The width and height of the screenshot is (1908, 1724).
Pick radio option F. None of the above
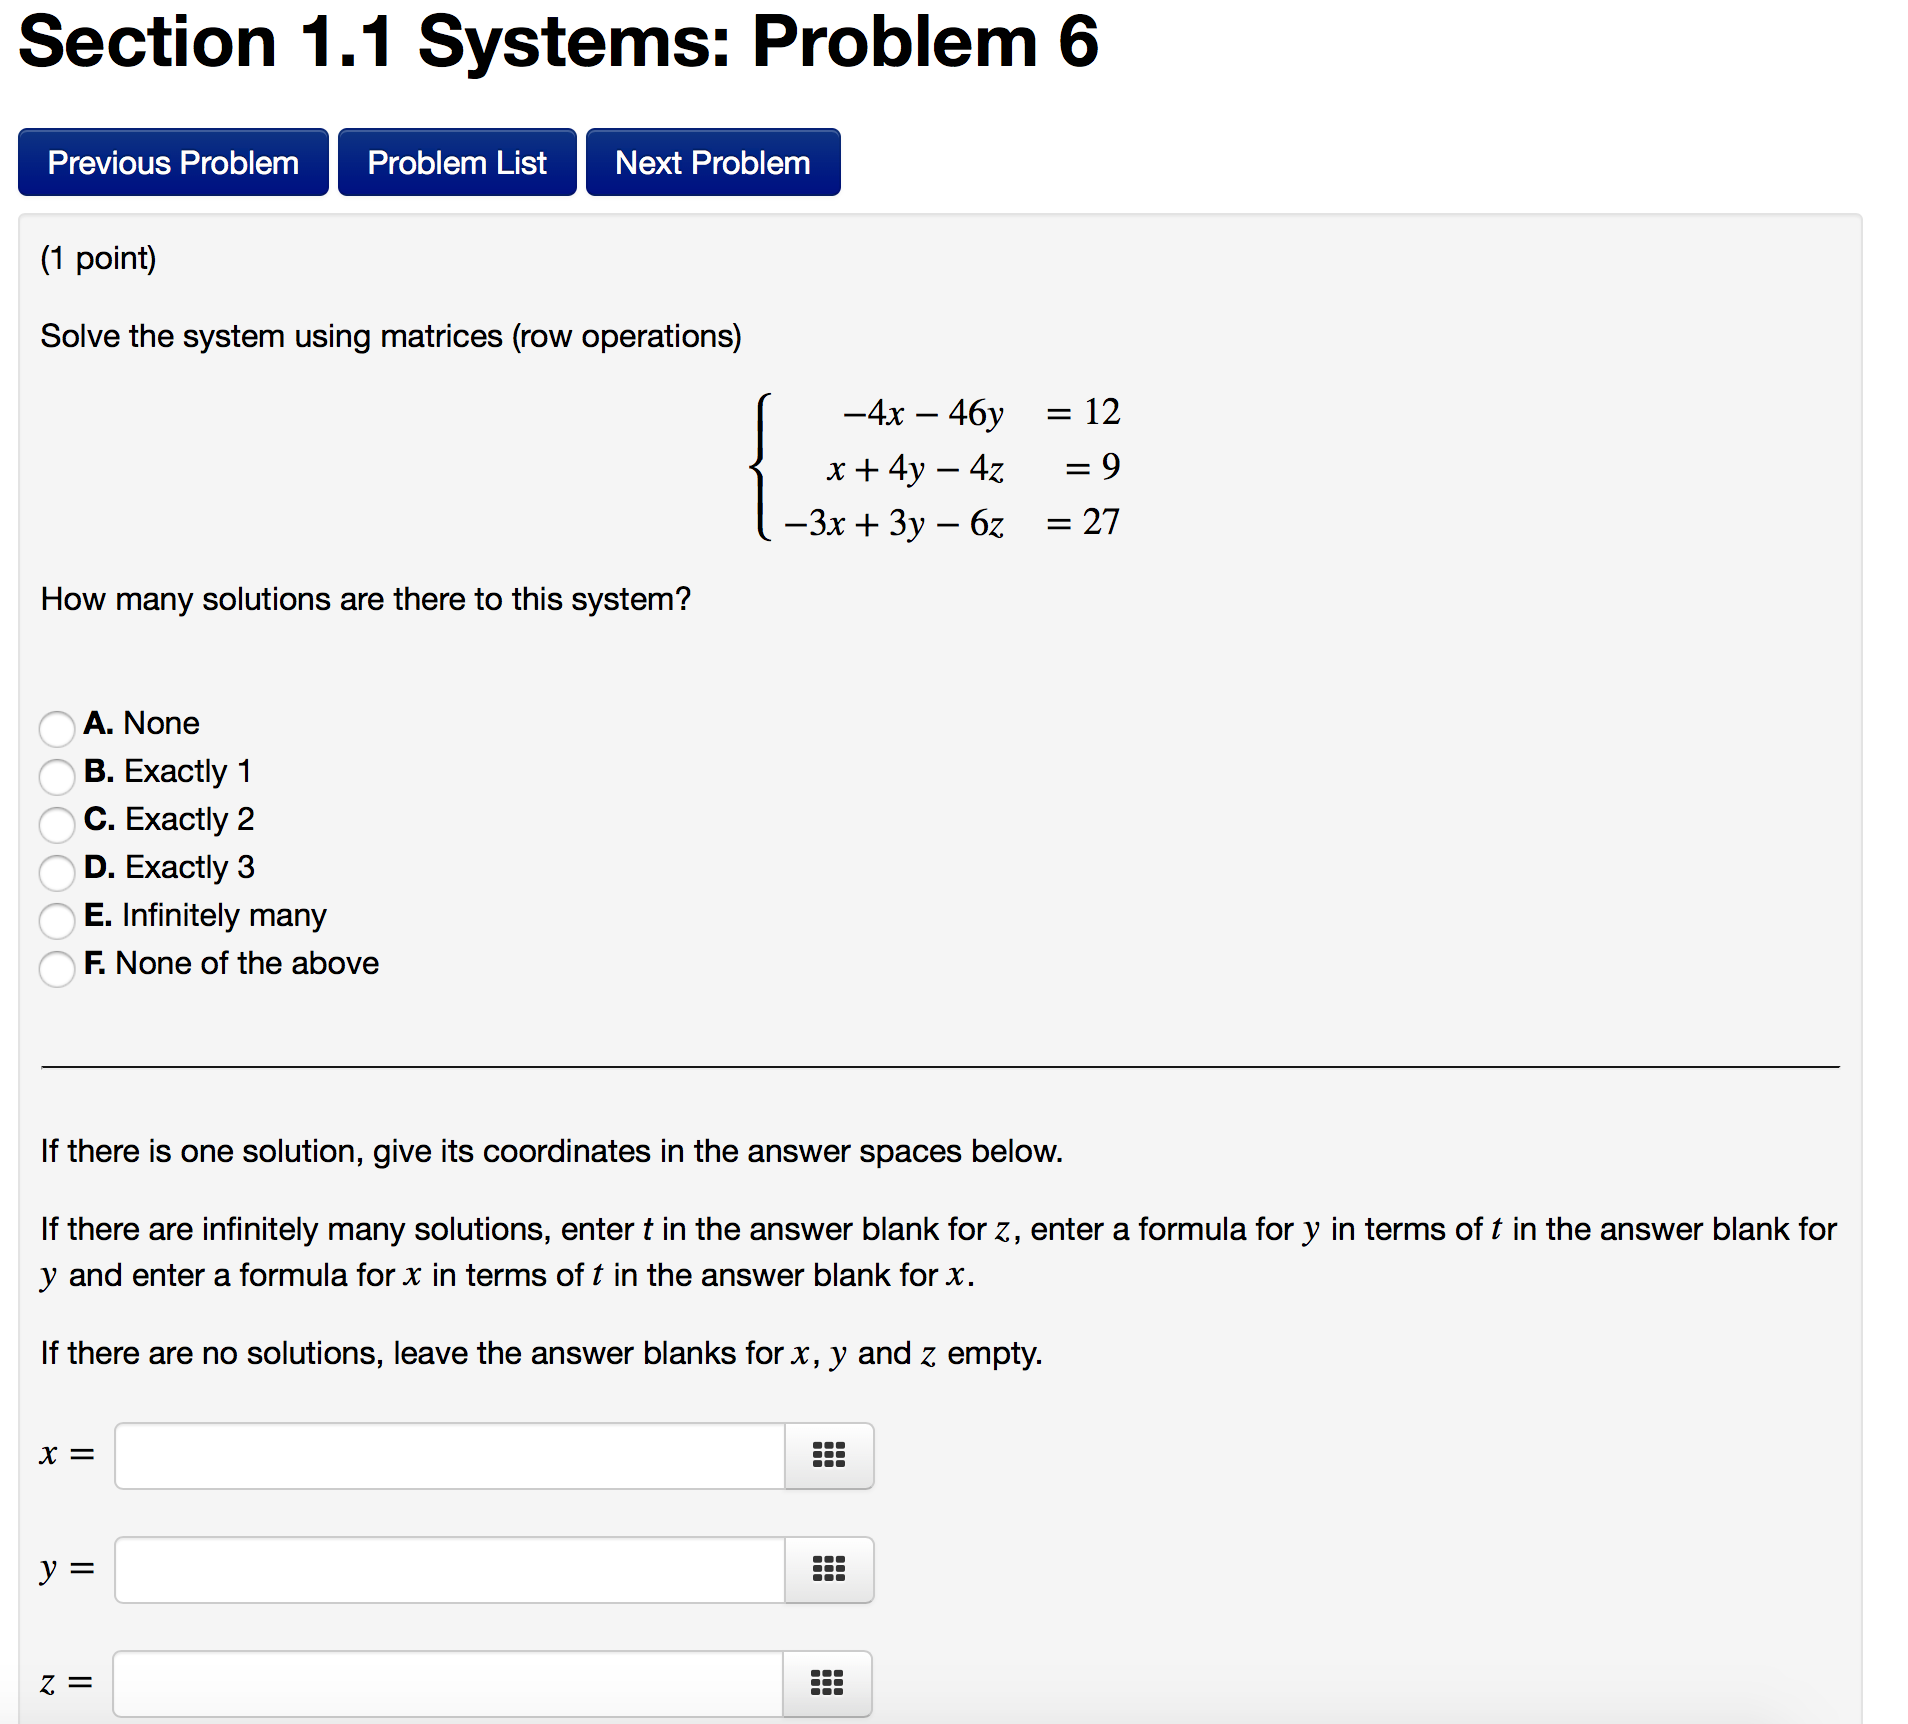coord(57,968)
